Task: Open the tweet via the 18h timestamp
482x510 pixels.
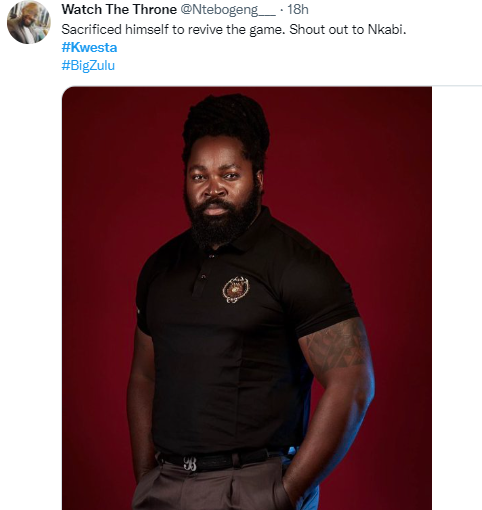Action: 298,10
